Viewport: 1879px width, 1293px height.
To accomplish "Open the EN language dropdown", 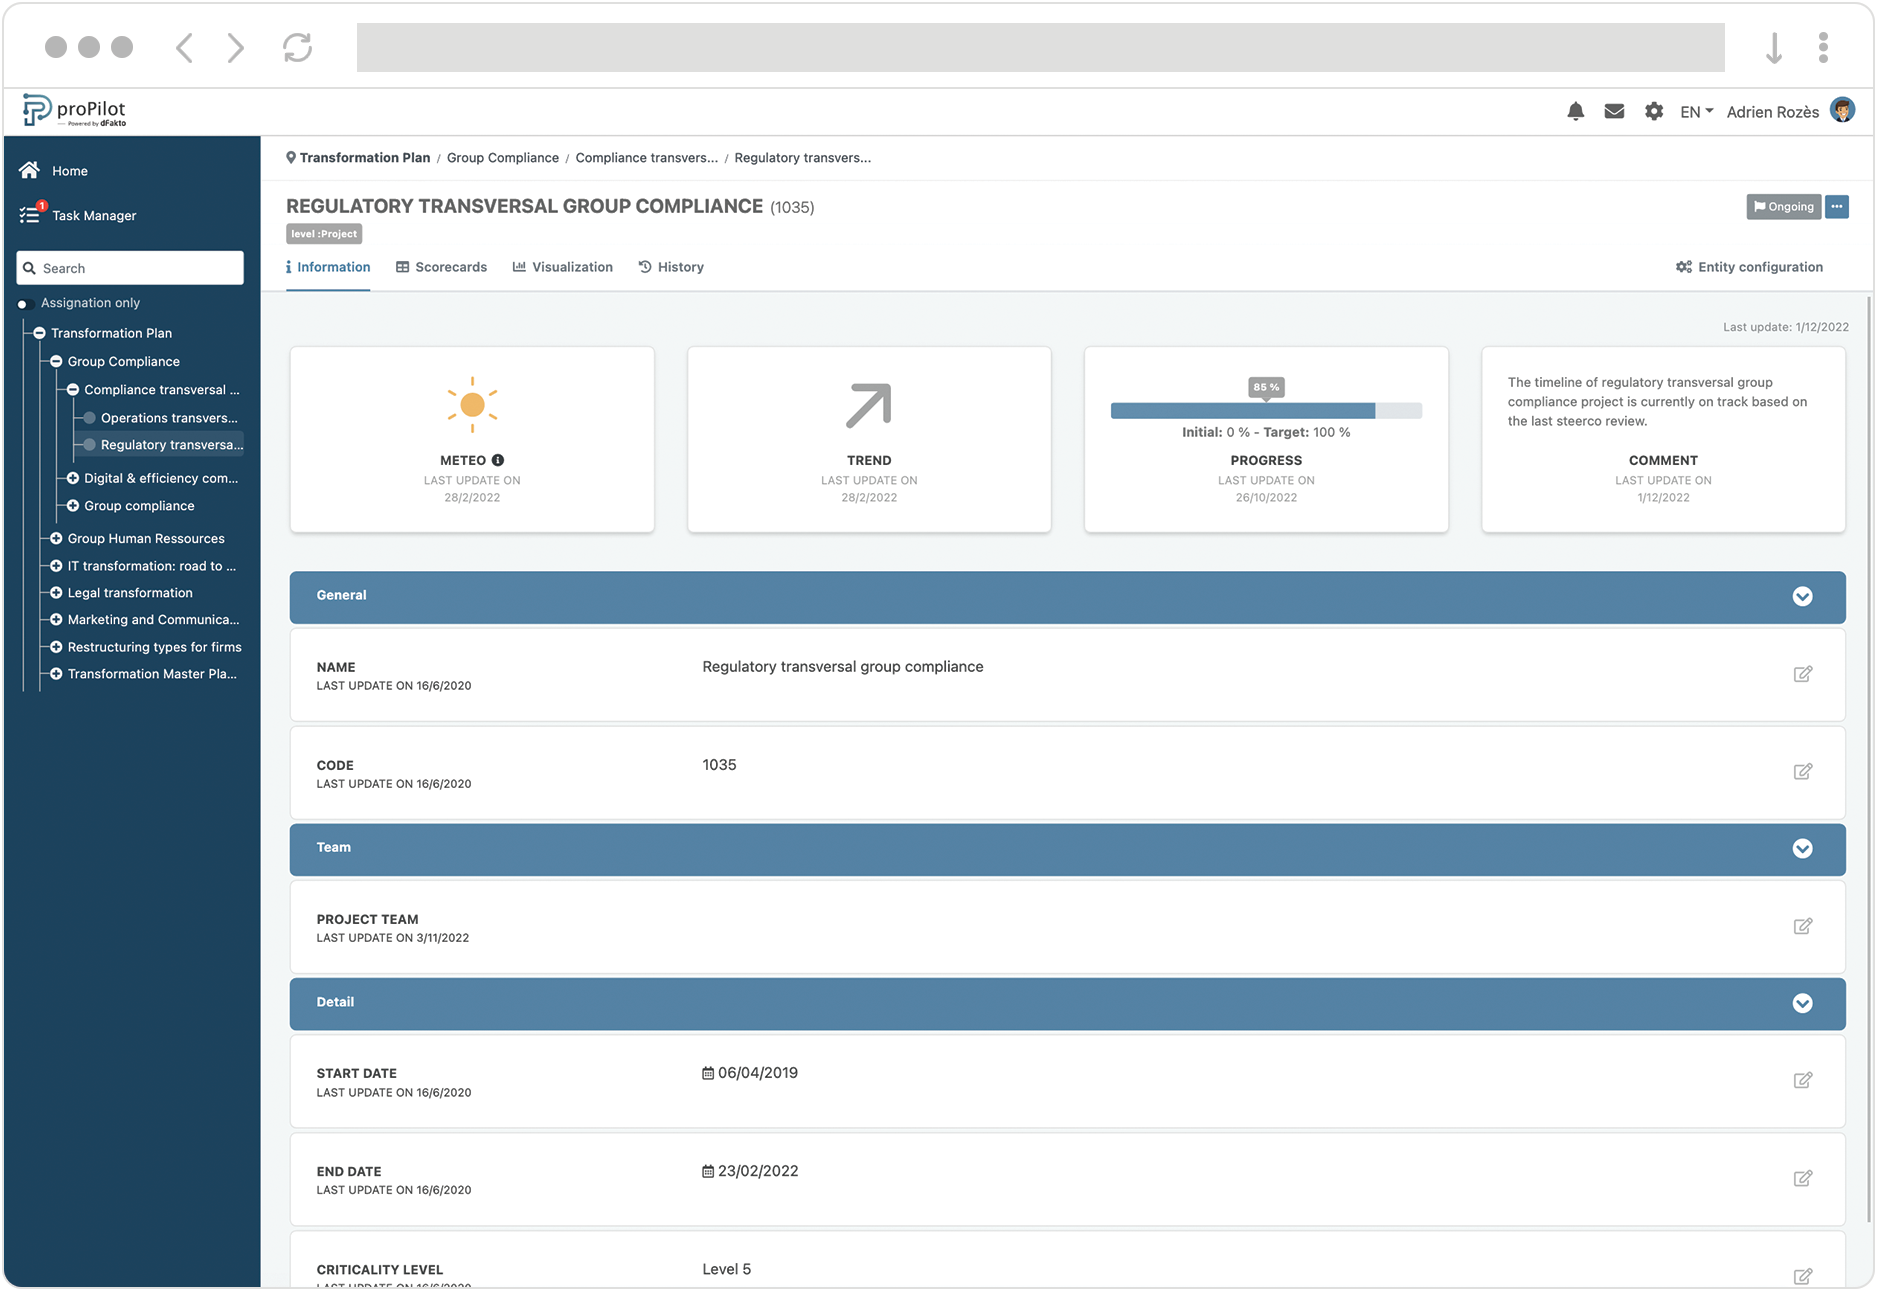I will pyautogui.click(x=1696, y=112).
